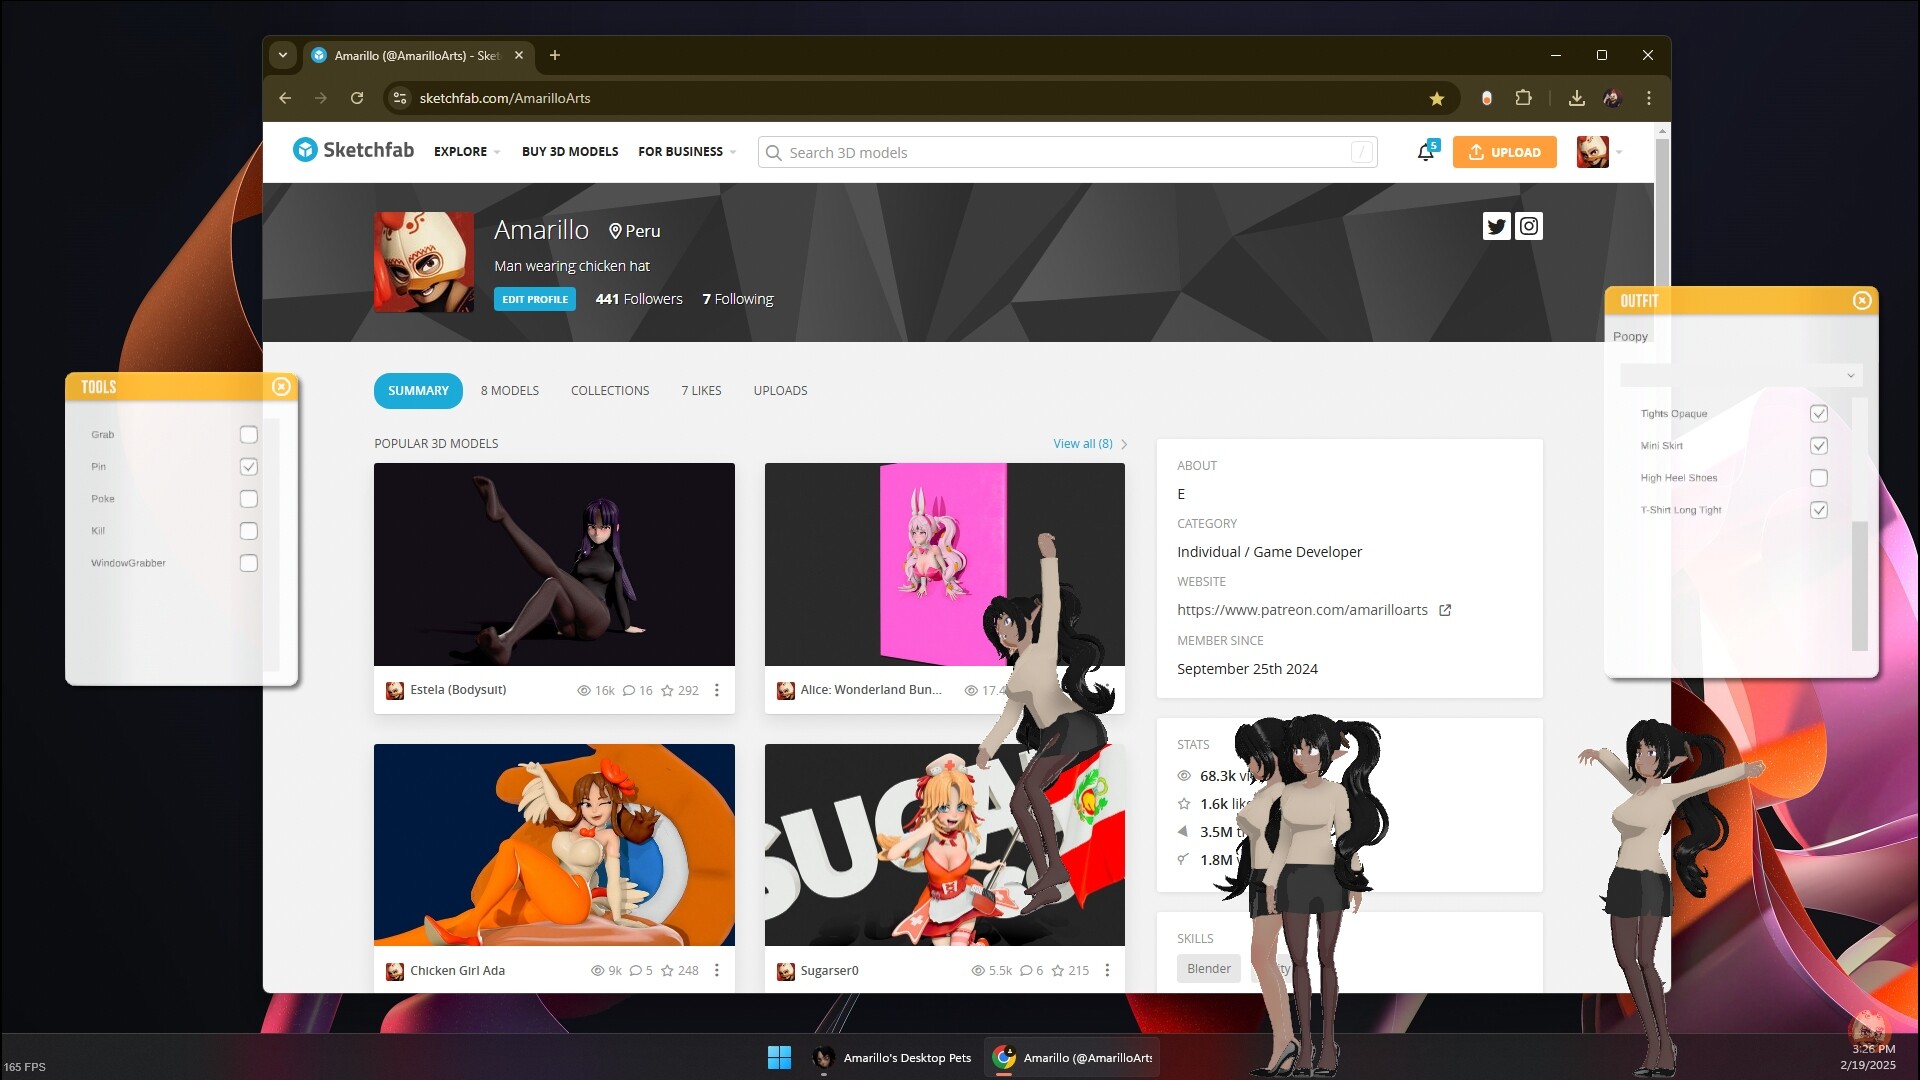The height and width of the screenshot is (1080, 1920).
Task: Open options menu for Sugarser0
Action: (1107, 970)
